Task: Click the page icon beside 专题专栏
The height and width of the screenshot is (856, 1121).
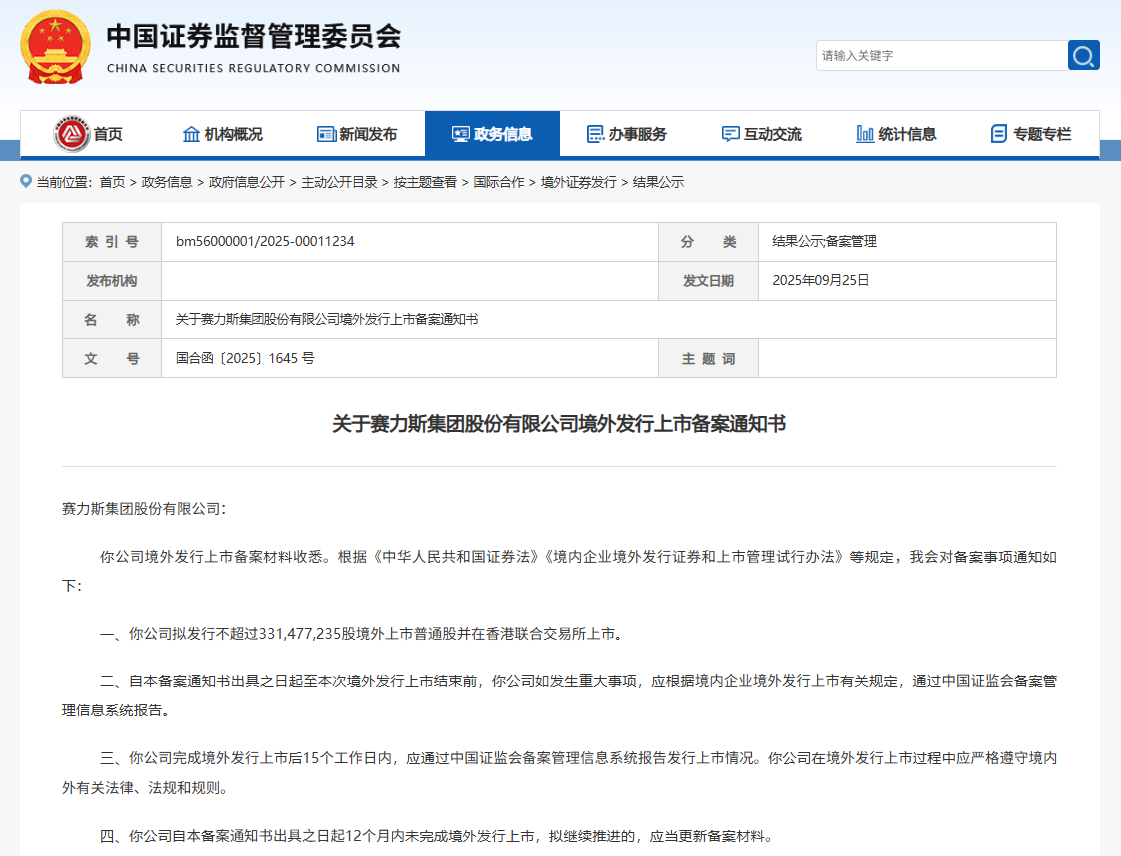Action: [x=998, y=134]
